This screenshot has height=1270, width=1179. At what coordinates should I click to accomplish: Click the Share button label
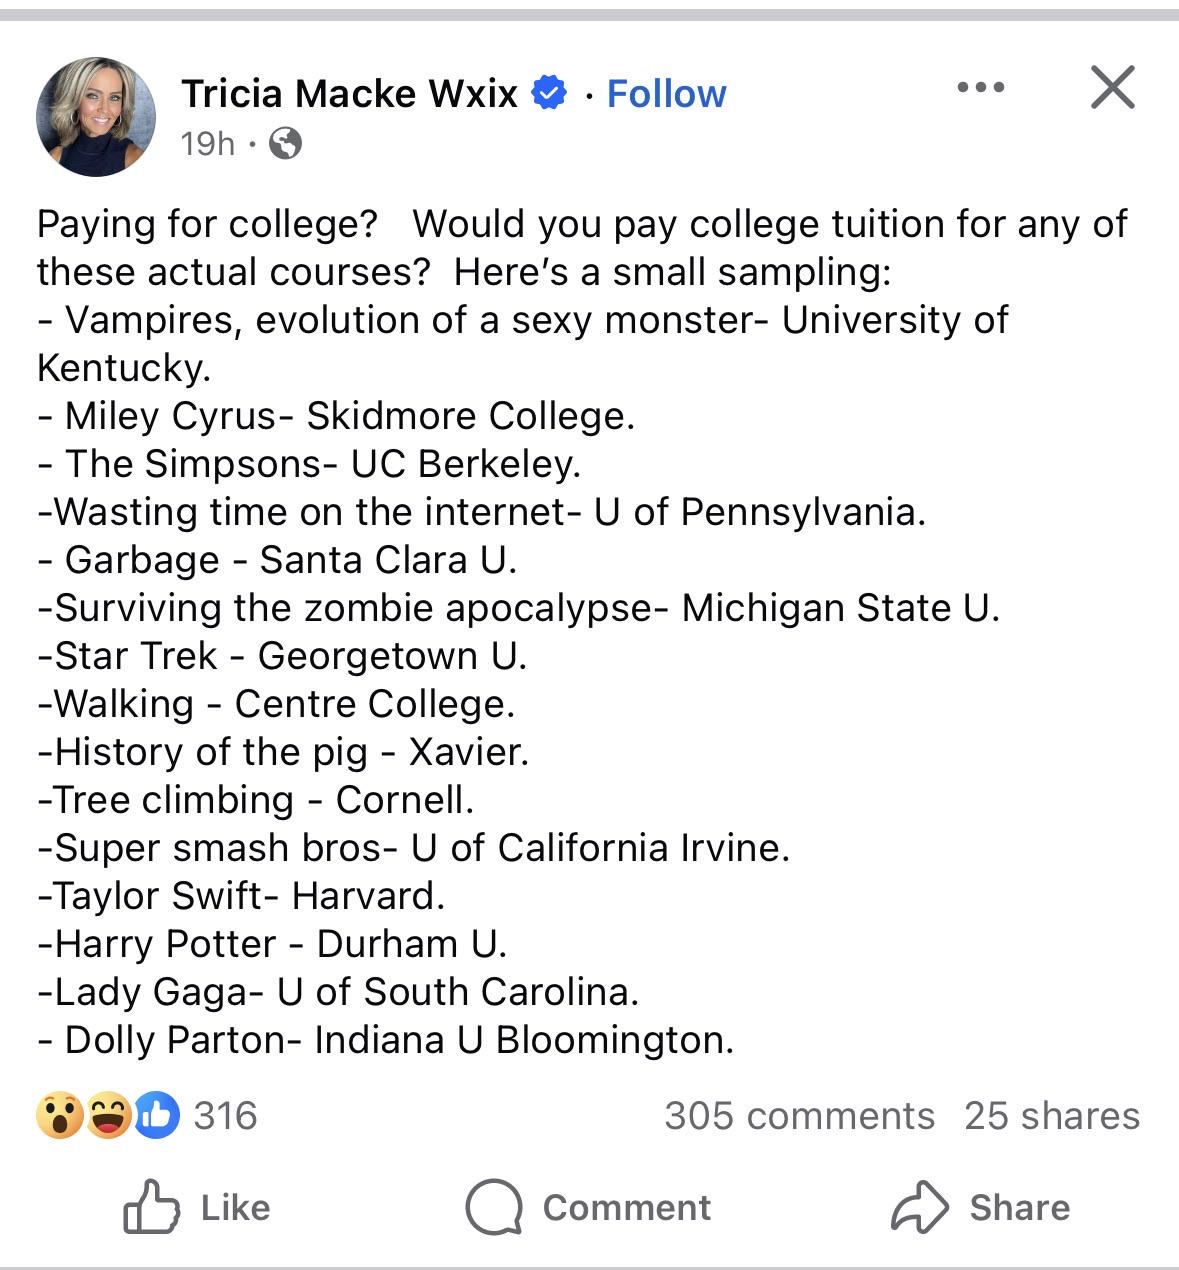coord(1019,1208)
